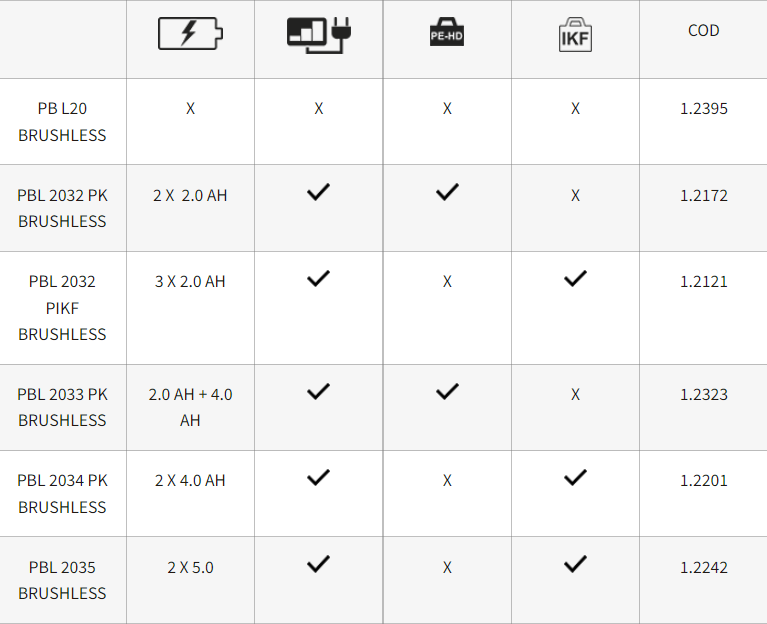Click the PBL 2035 BRUSHLESS row label

62,580
